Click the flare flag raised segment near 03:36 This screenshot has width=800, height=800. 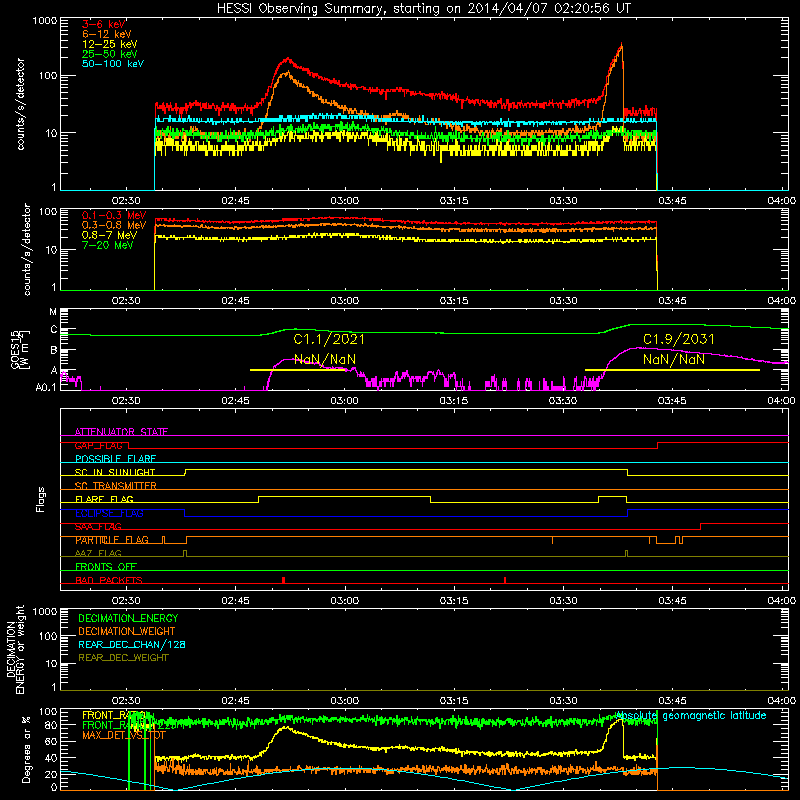(x=612, y=496)
